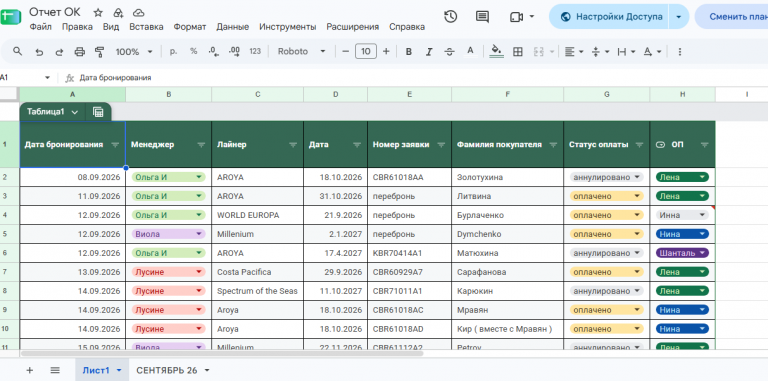Open the search magnifier tool

tap(18, 51)
